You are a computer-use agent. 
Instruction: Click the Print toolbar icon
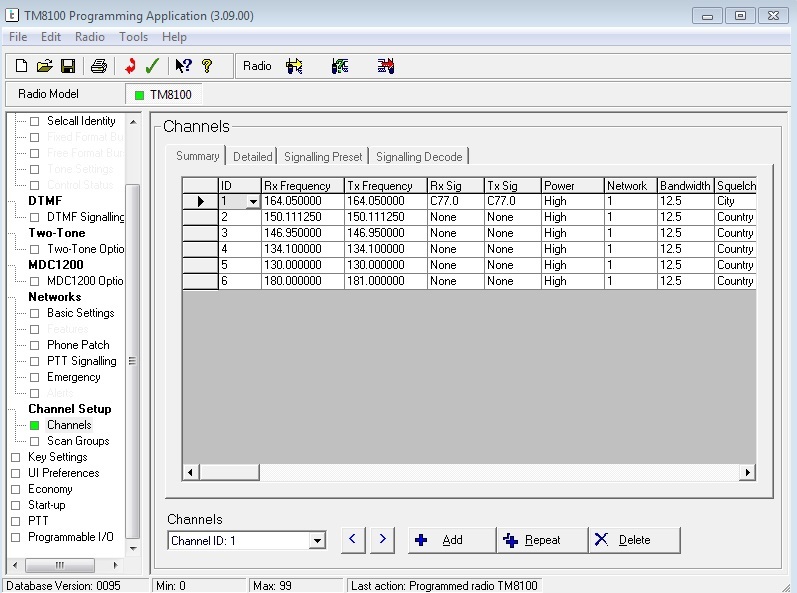(x=98, y=66)
